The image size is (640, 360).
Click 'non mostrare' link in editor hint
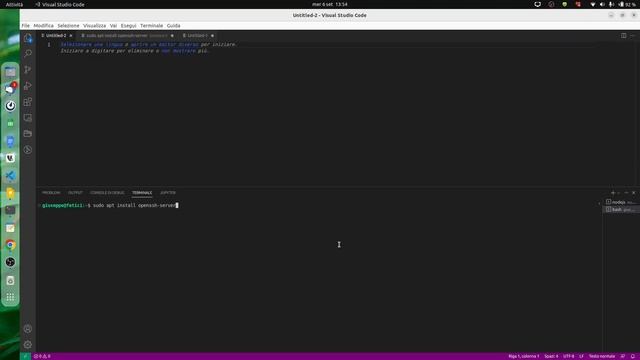[x=178, y=51]
